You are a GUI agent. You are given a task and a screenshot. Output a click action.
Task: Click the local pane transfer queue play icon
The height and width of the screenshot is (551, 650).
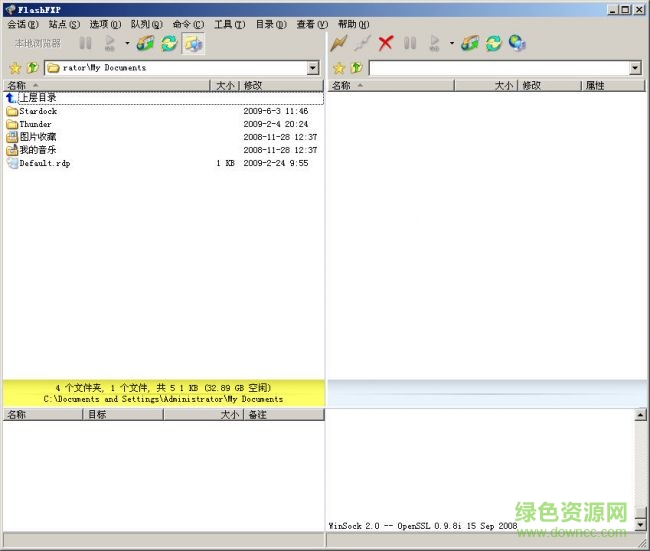110,43
